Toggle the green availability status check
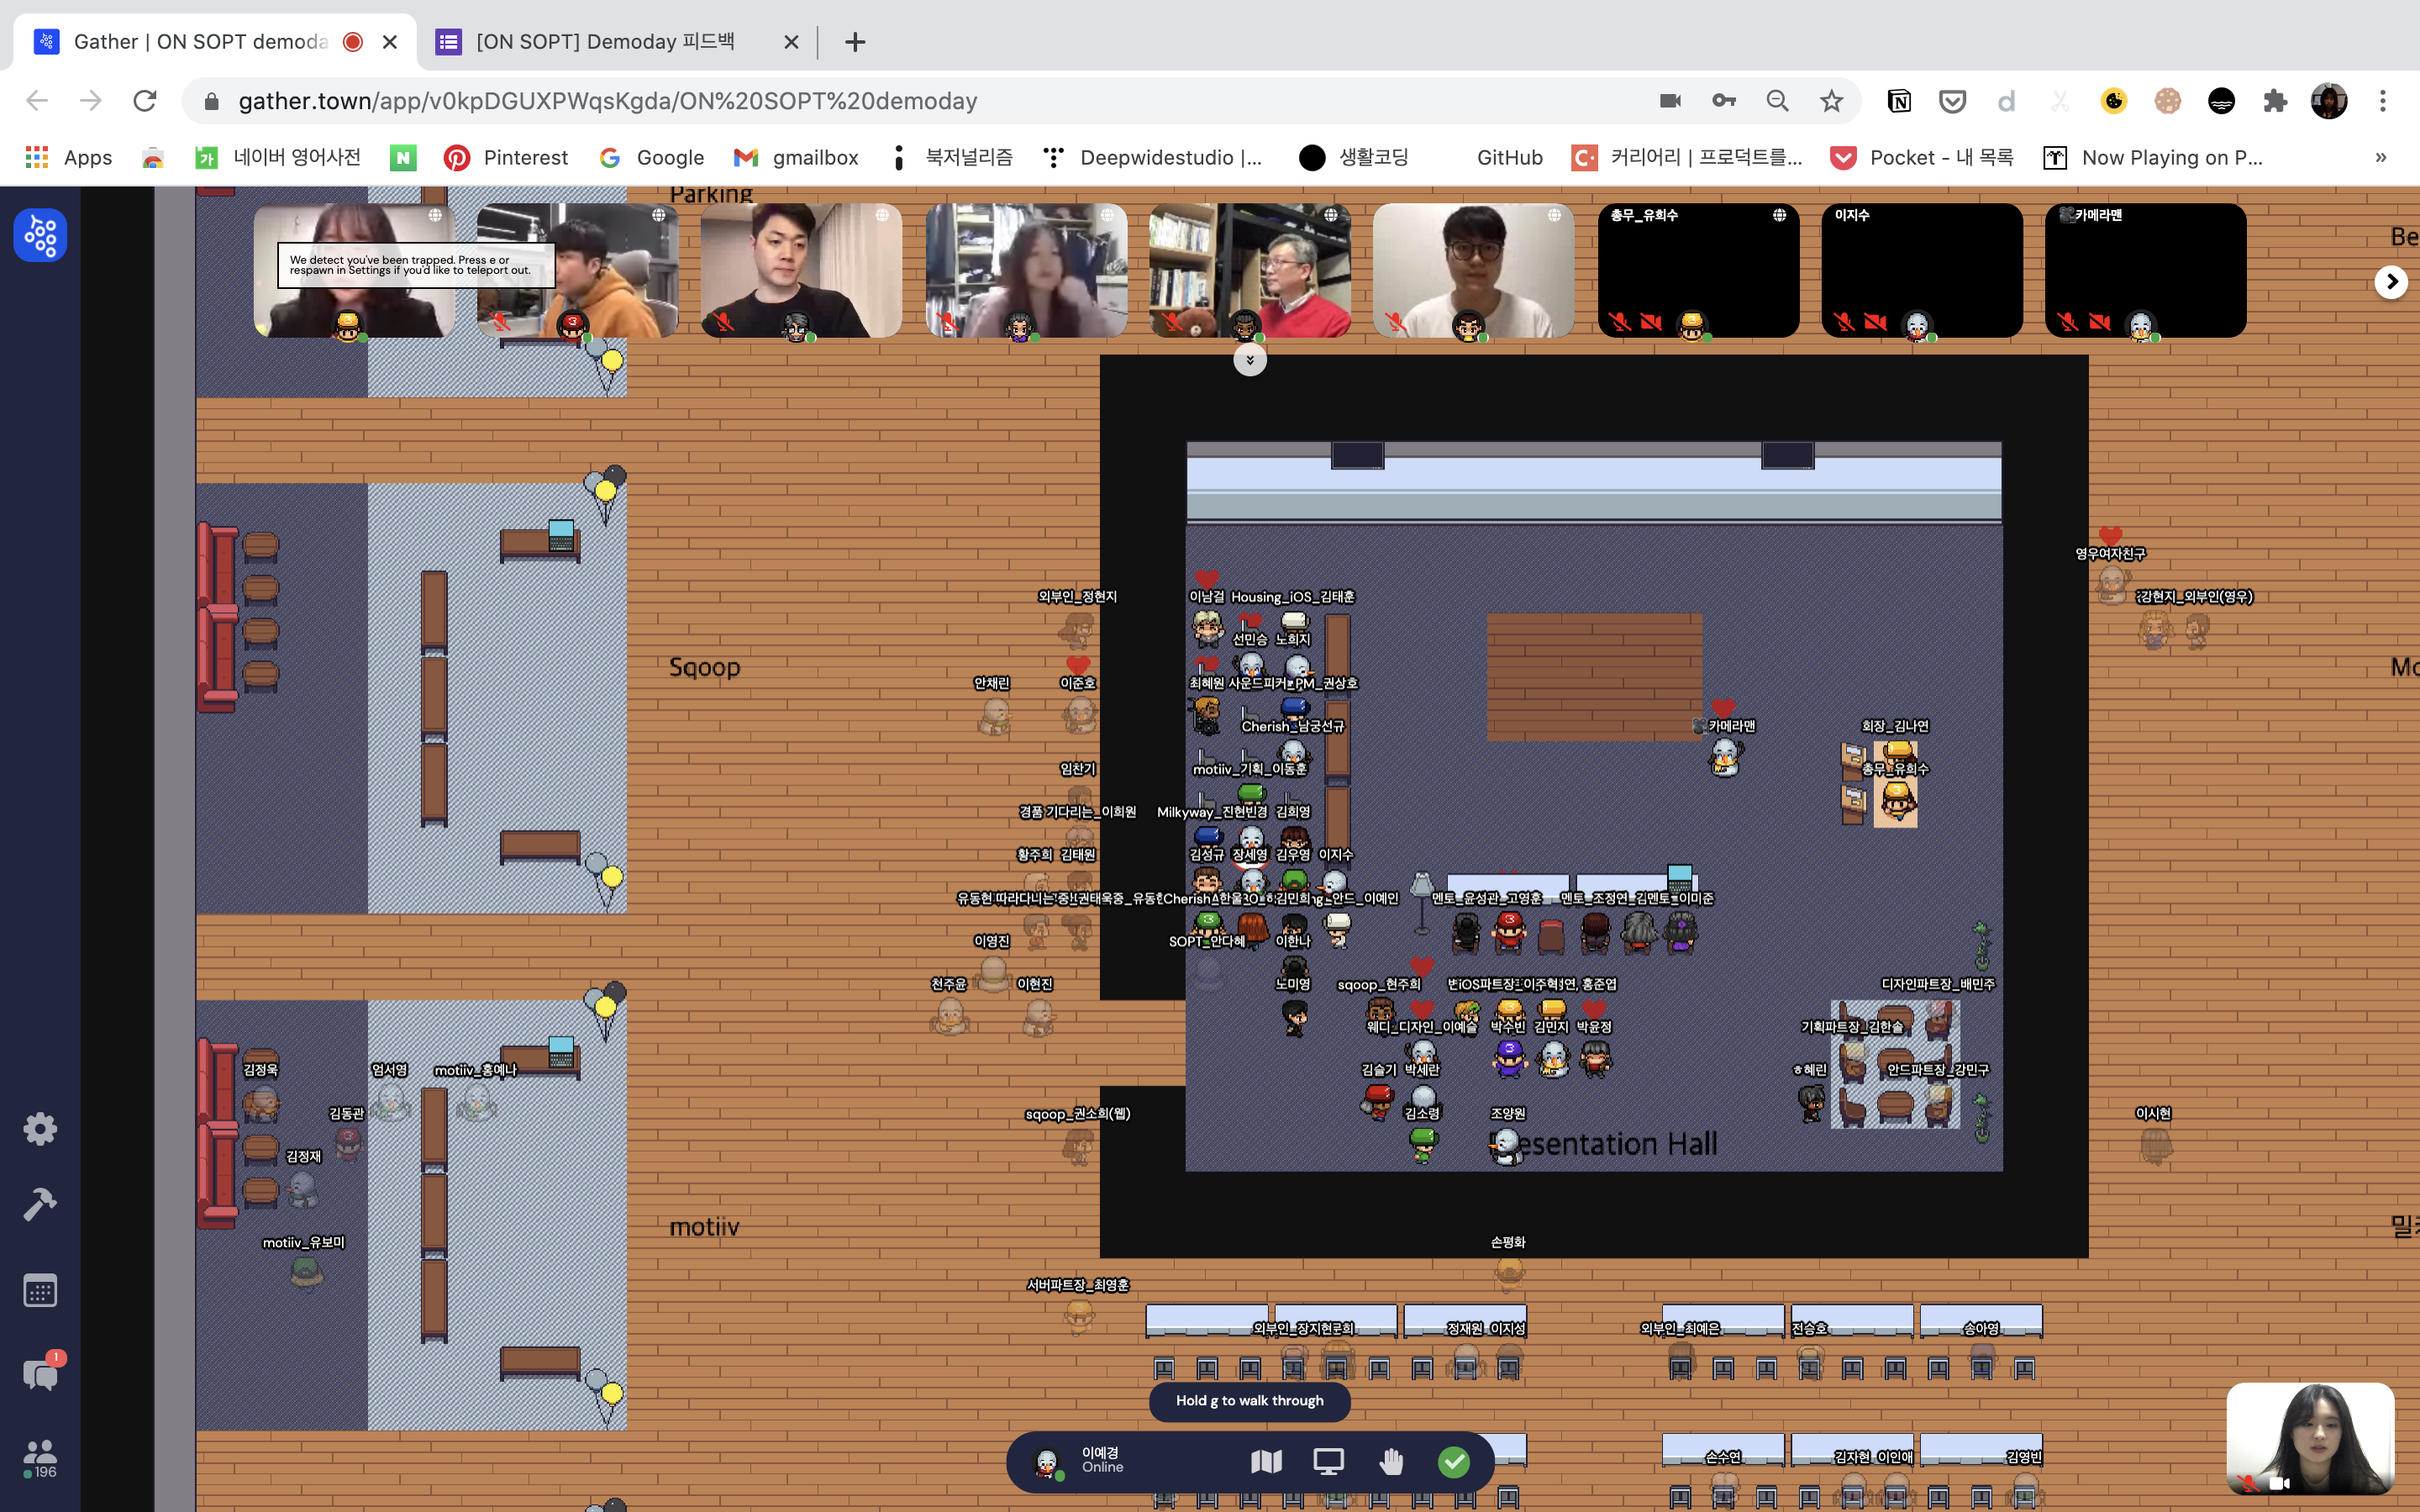Viewport: 2420px width, 1512px height. pos(1453,1462)
